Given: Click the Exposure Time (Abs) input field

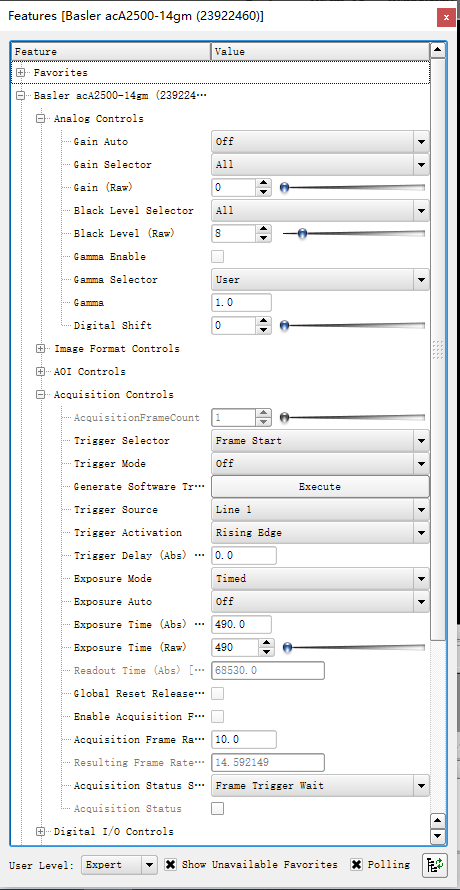Looking at the screenshot, I should [x=241, y=624].
